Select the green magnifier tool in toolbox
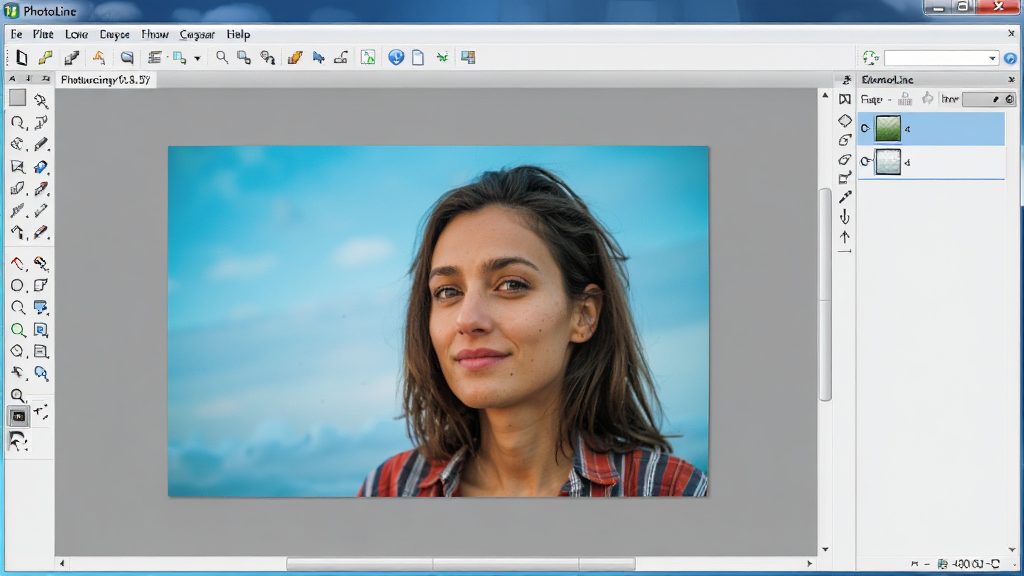Image resolution: width=1024 pixels, height=576 pixels. [18, 330]
